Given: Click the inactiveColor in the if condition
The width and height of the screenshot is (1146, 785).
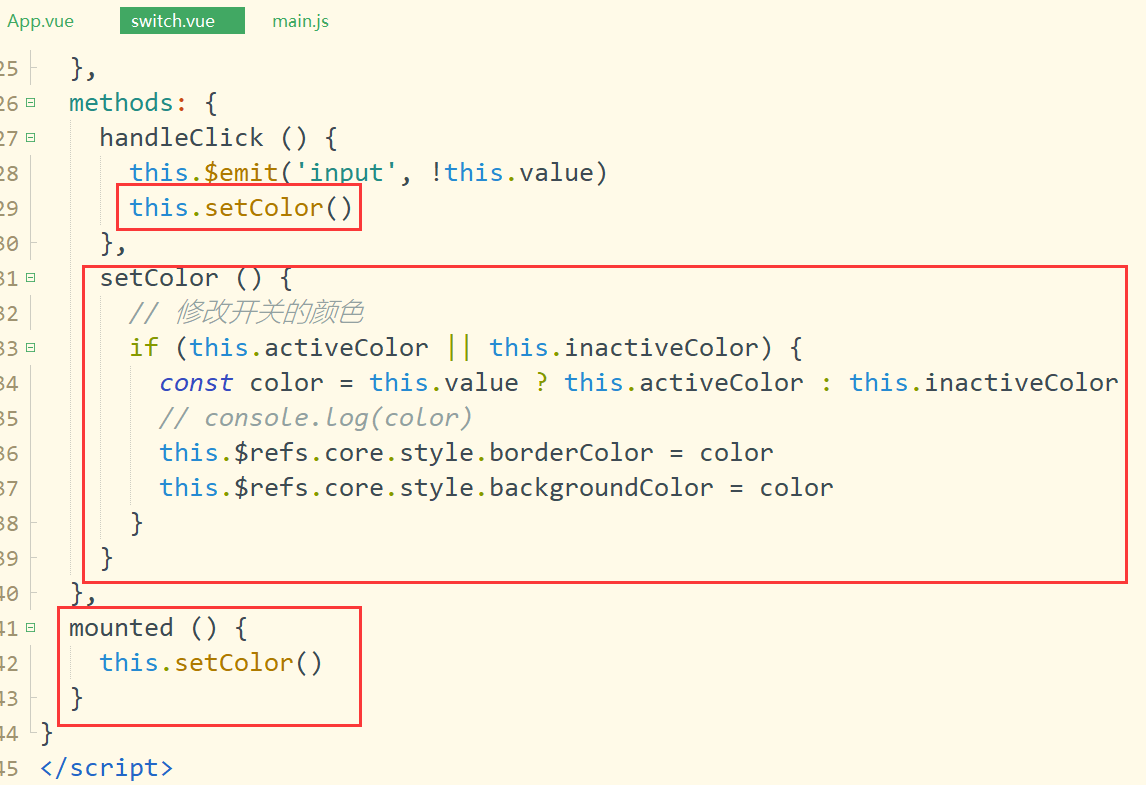Looking at the screenshot, I should pos(662,348).
